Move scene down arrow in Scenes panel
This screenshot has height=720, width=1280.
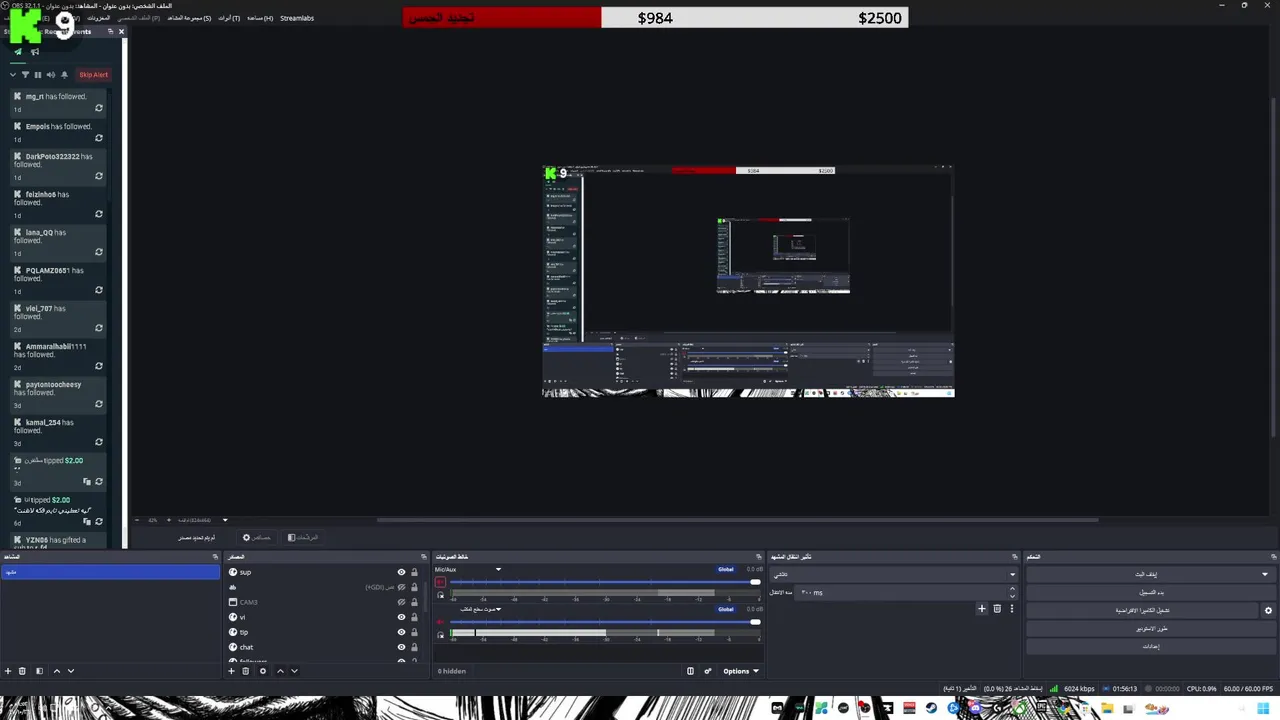70,671
